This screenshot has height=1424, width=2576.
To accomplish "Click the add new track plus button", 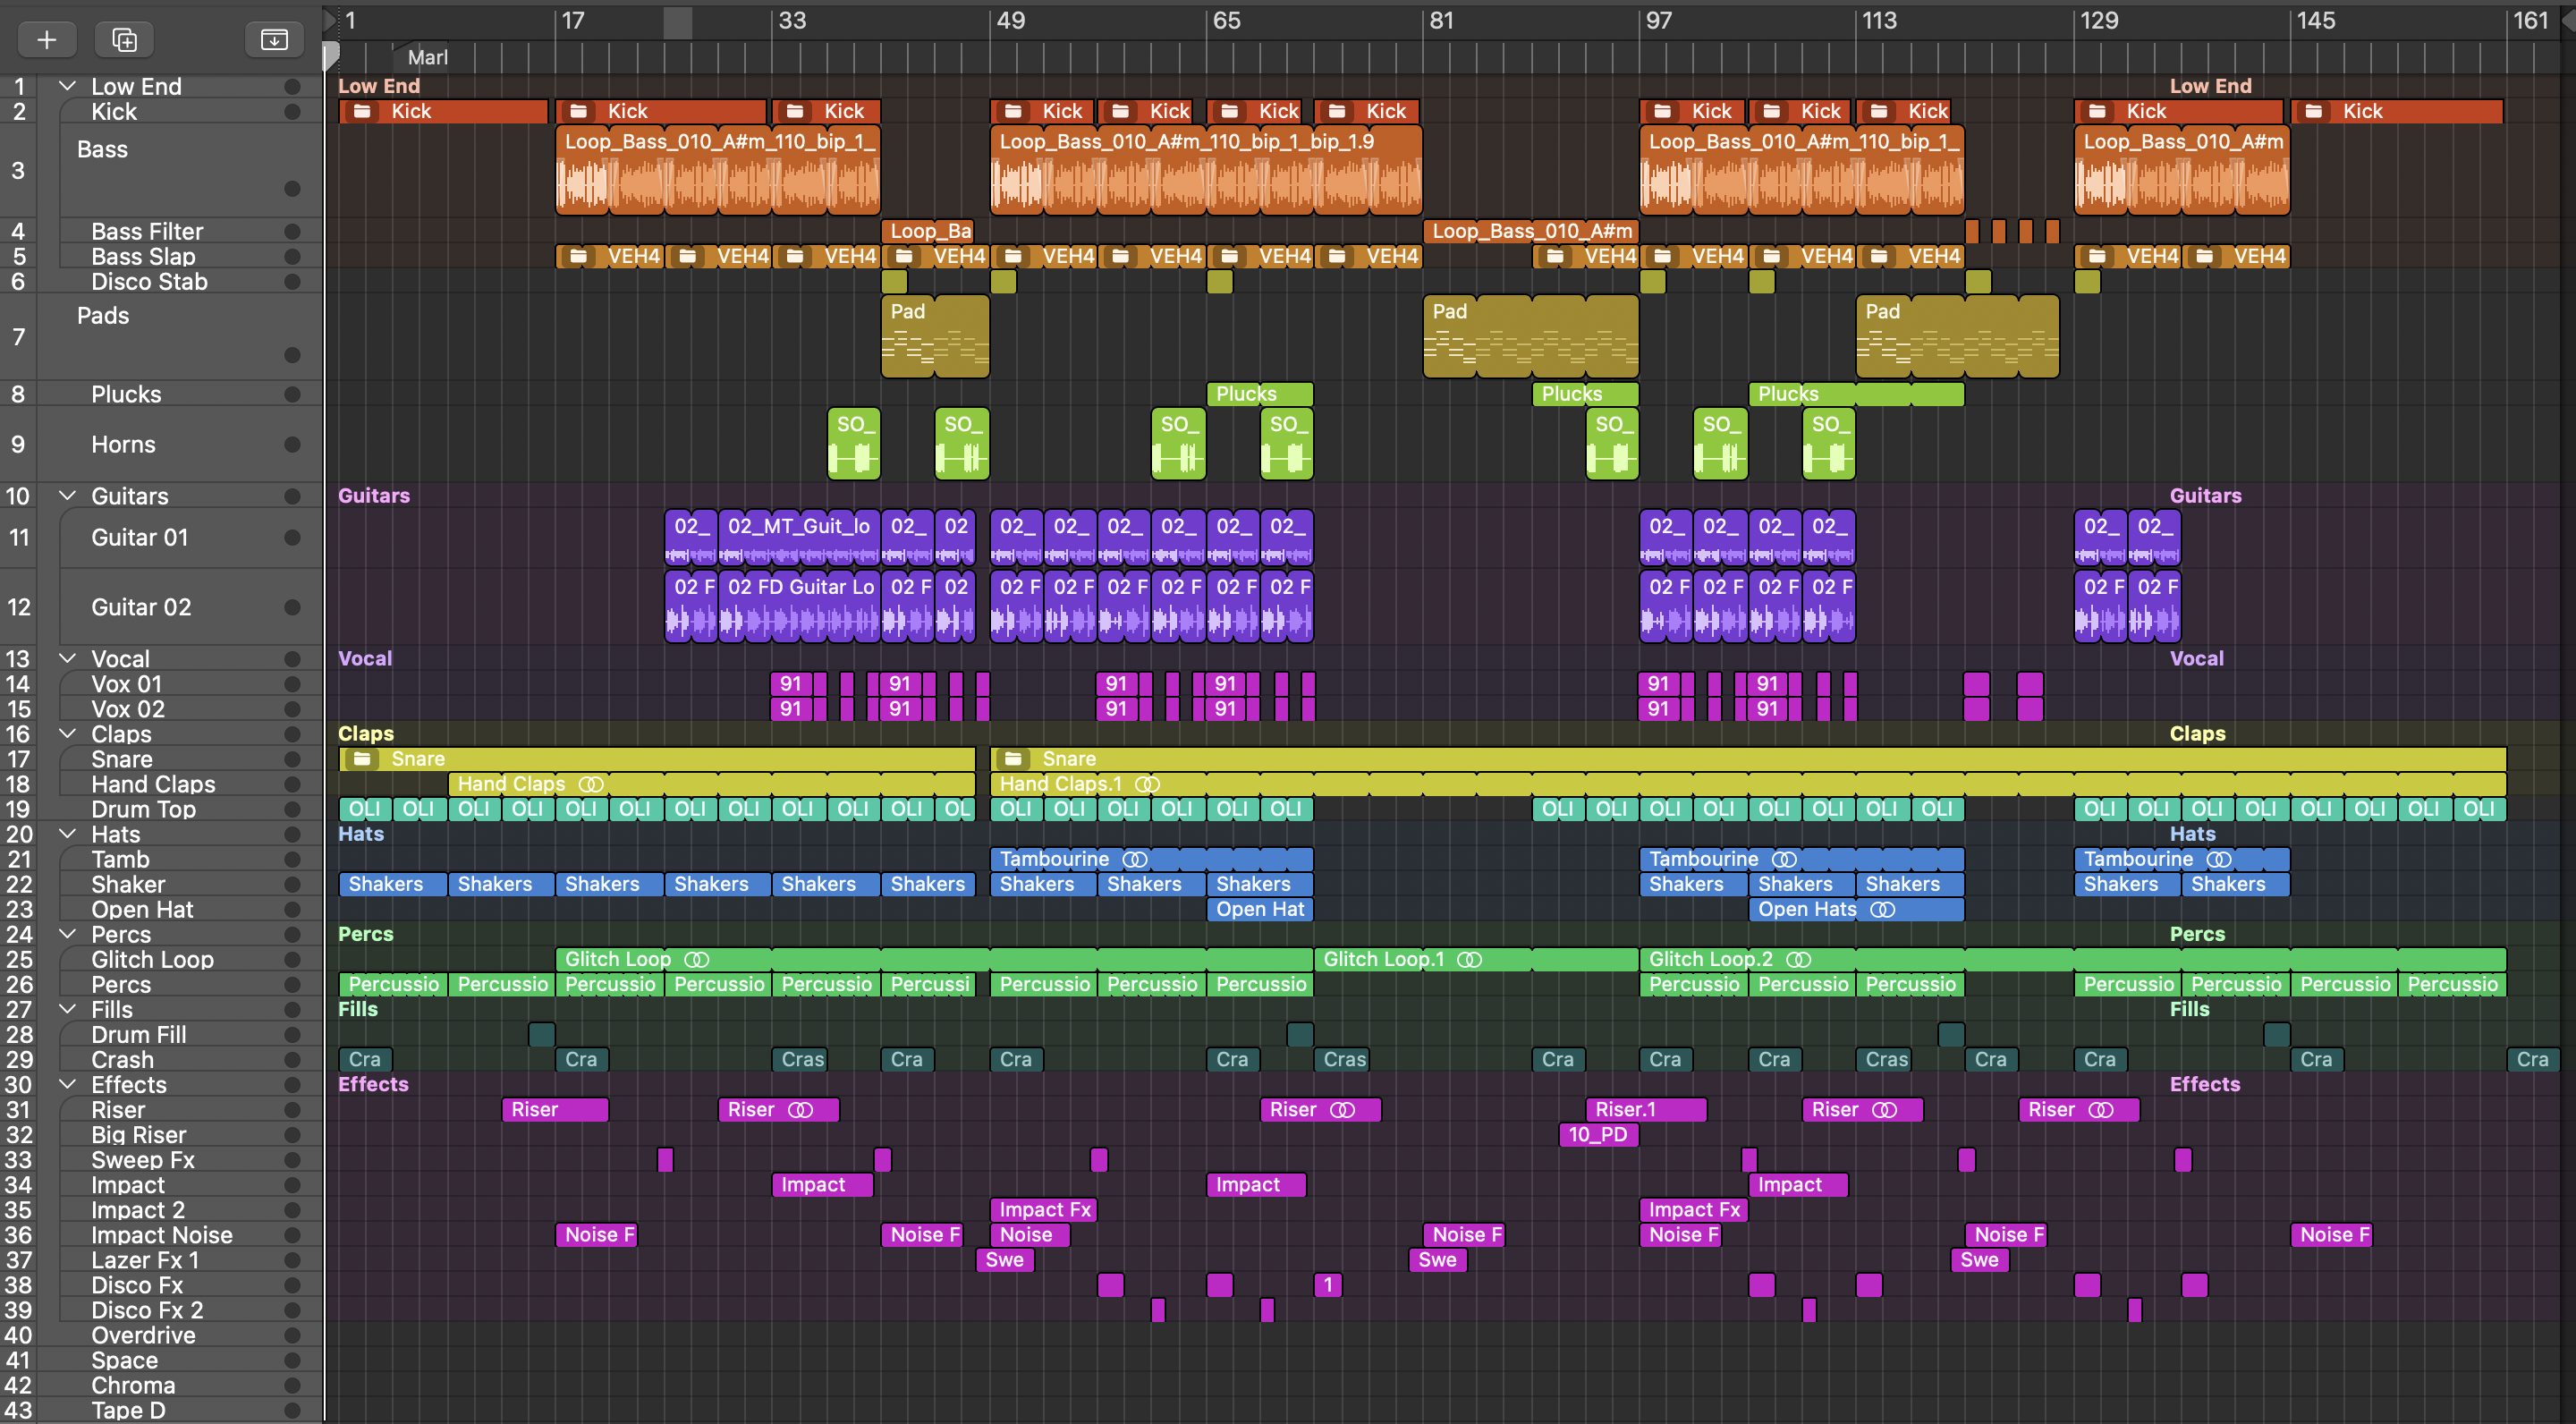I will pos(46,39).
